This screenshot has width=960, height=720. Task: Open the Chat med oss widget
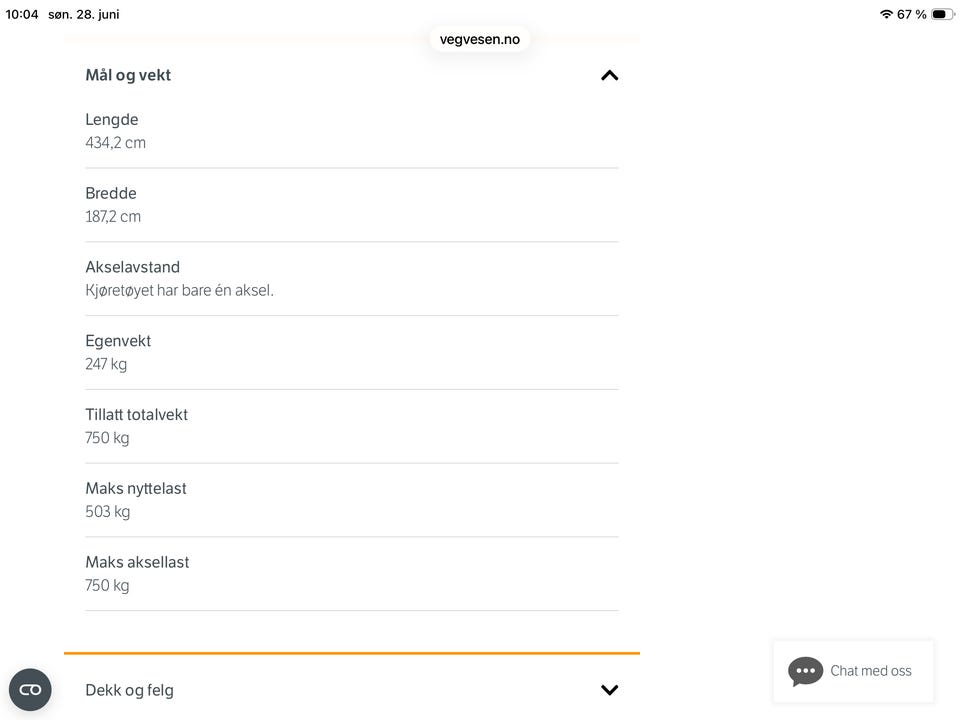pyautogui.click(x=853, y=672)
